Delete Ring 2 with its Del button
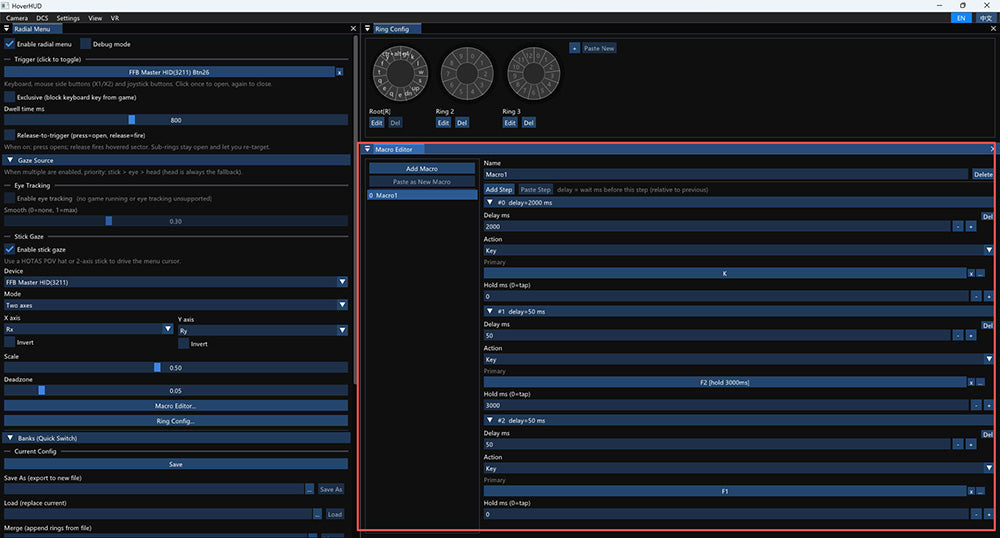 [462, 122]
